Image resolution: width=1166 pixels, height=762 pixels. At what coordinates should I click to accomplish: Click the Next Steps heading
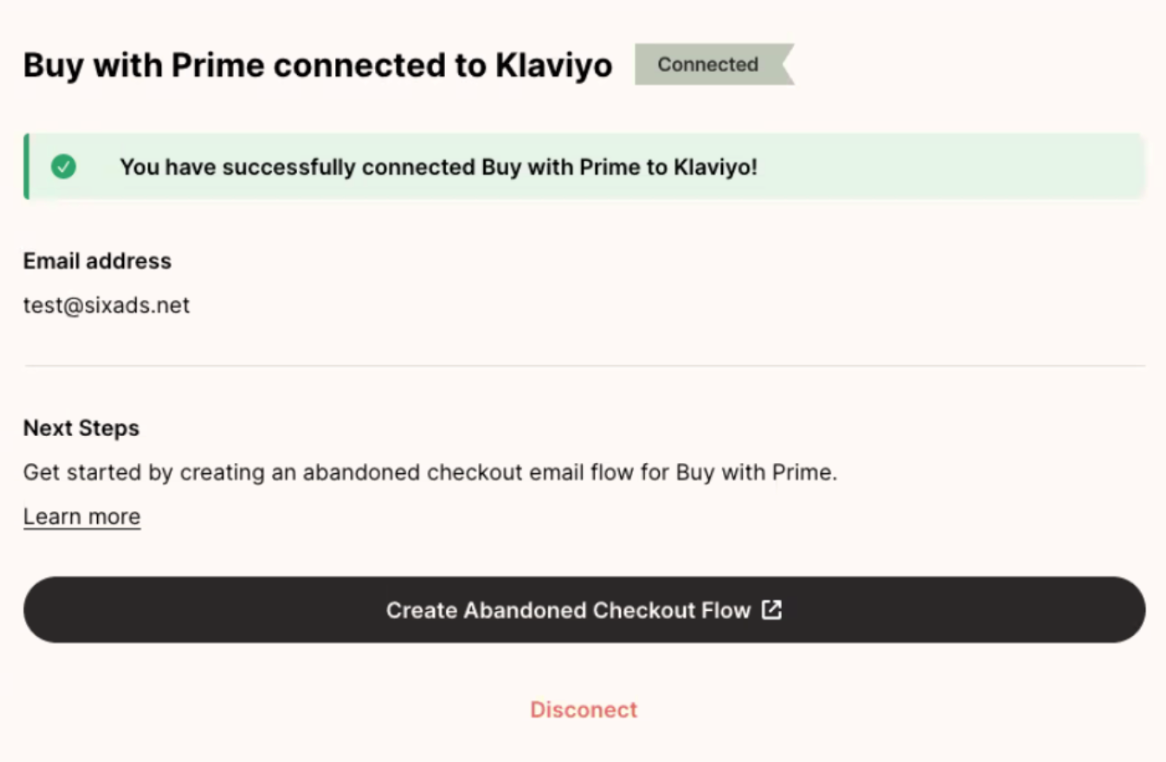81,428
